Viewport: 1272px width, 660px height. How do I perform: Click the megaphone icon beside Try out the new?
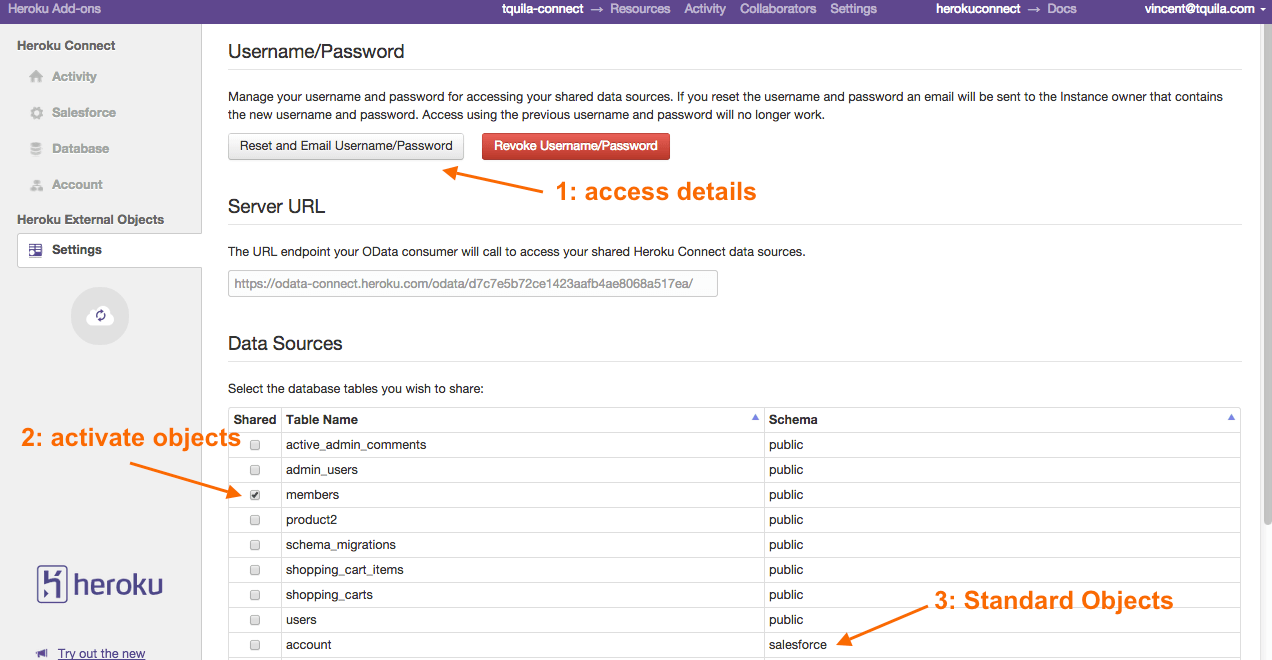[42, 653]
